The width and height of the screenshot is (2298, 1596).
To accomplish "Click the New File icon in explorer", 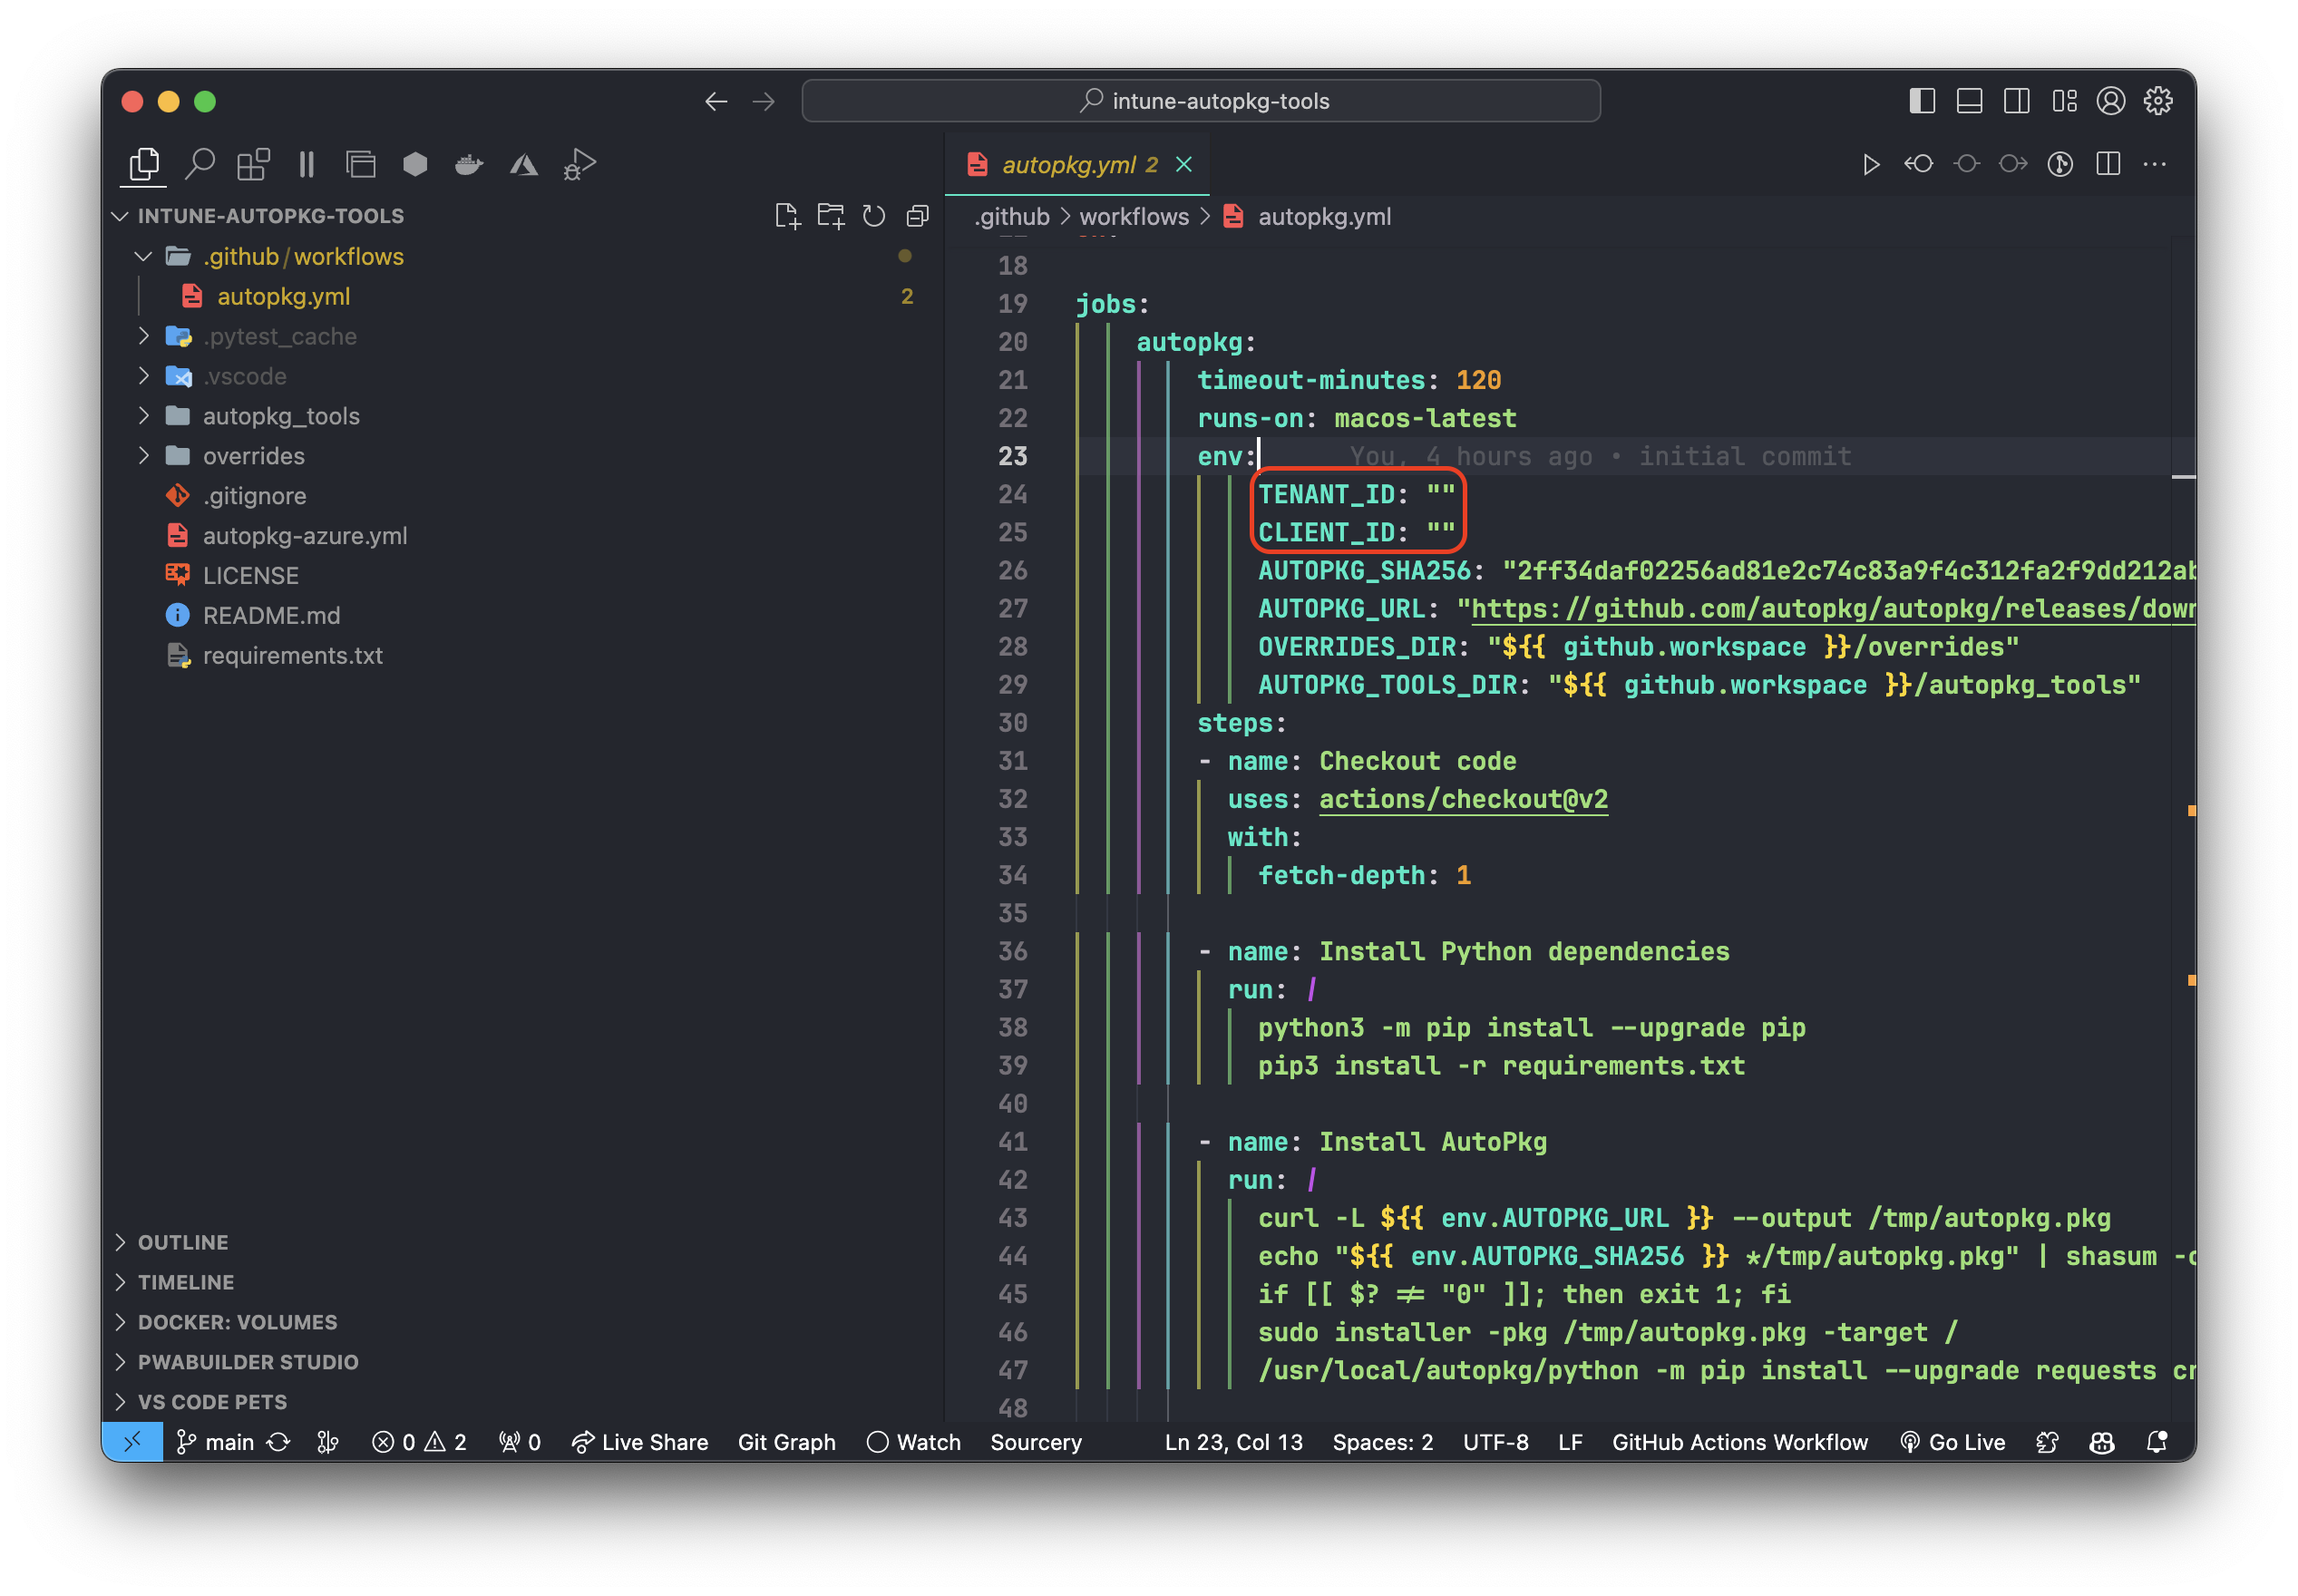I will [787, 216].
